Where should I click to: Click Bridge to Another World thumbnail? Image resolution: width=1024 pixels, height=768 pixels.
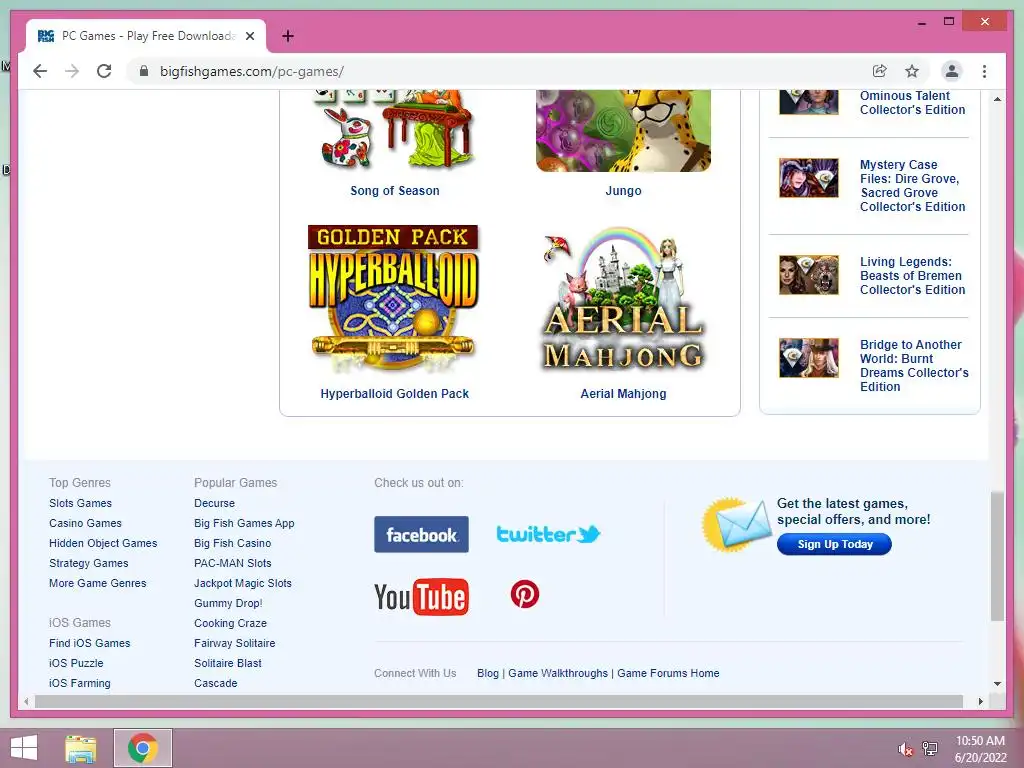[808, 358]
